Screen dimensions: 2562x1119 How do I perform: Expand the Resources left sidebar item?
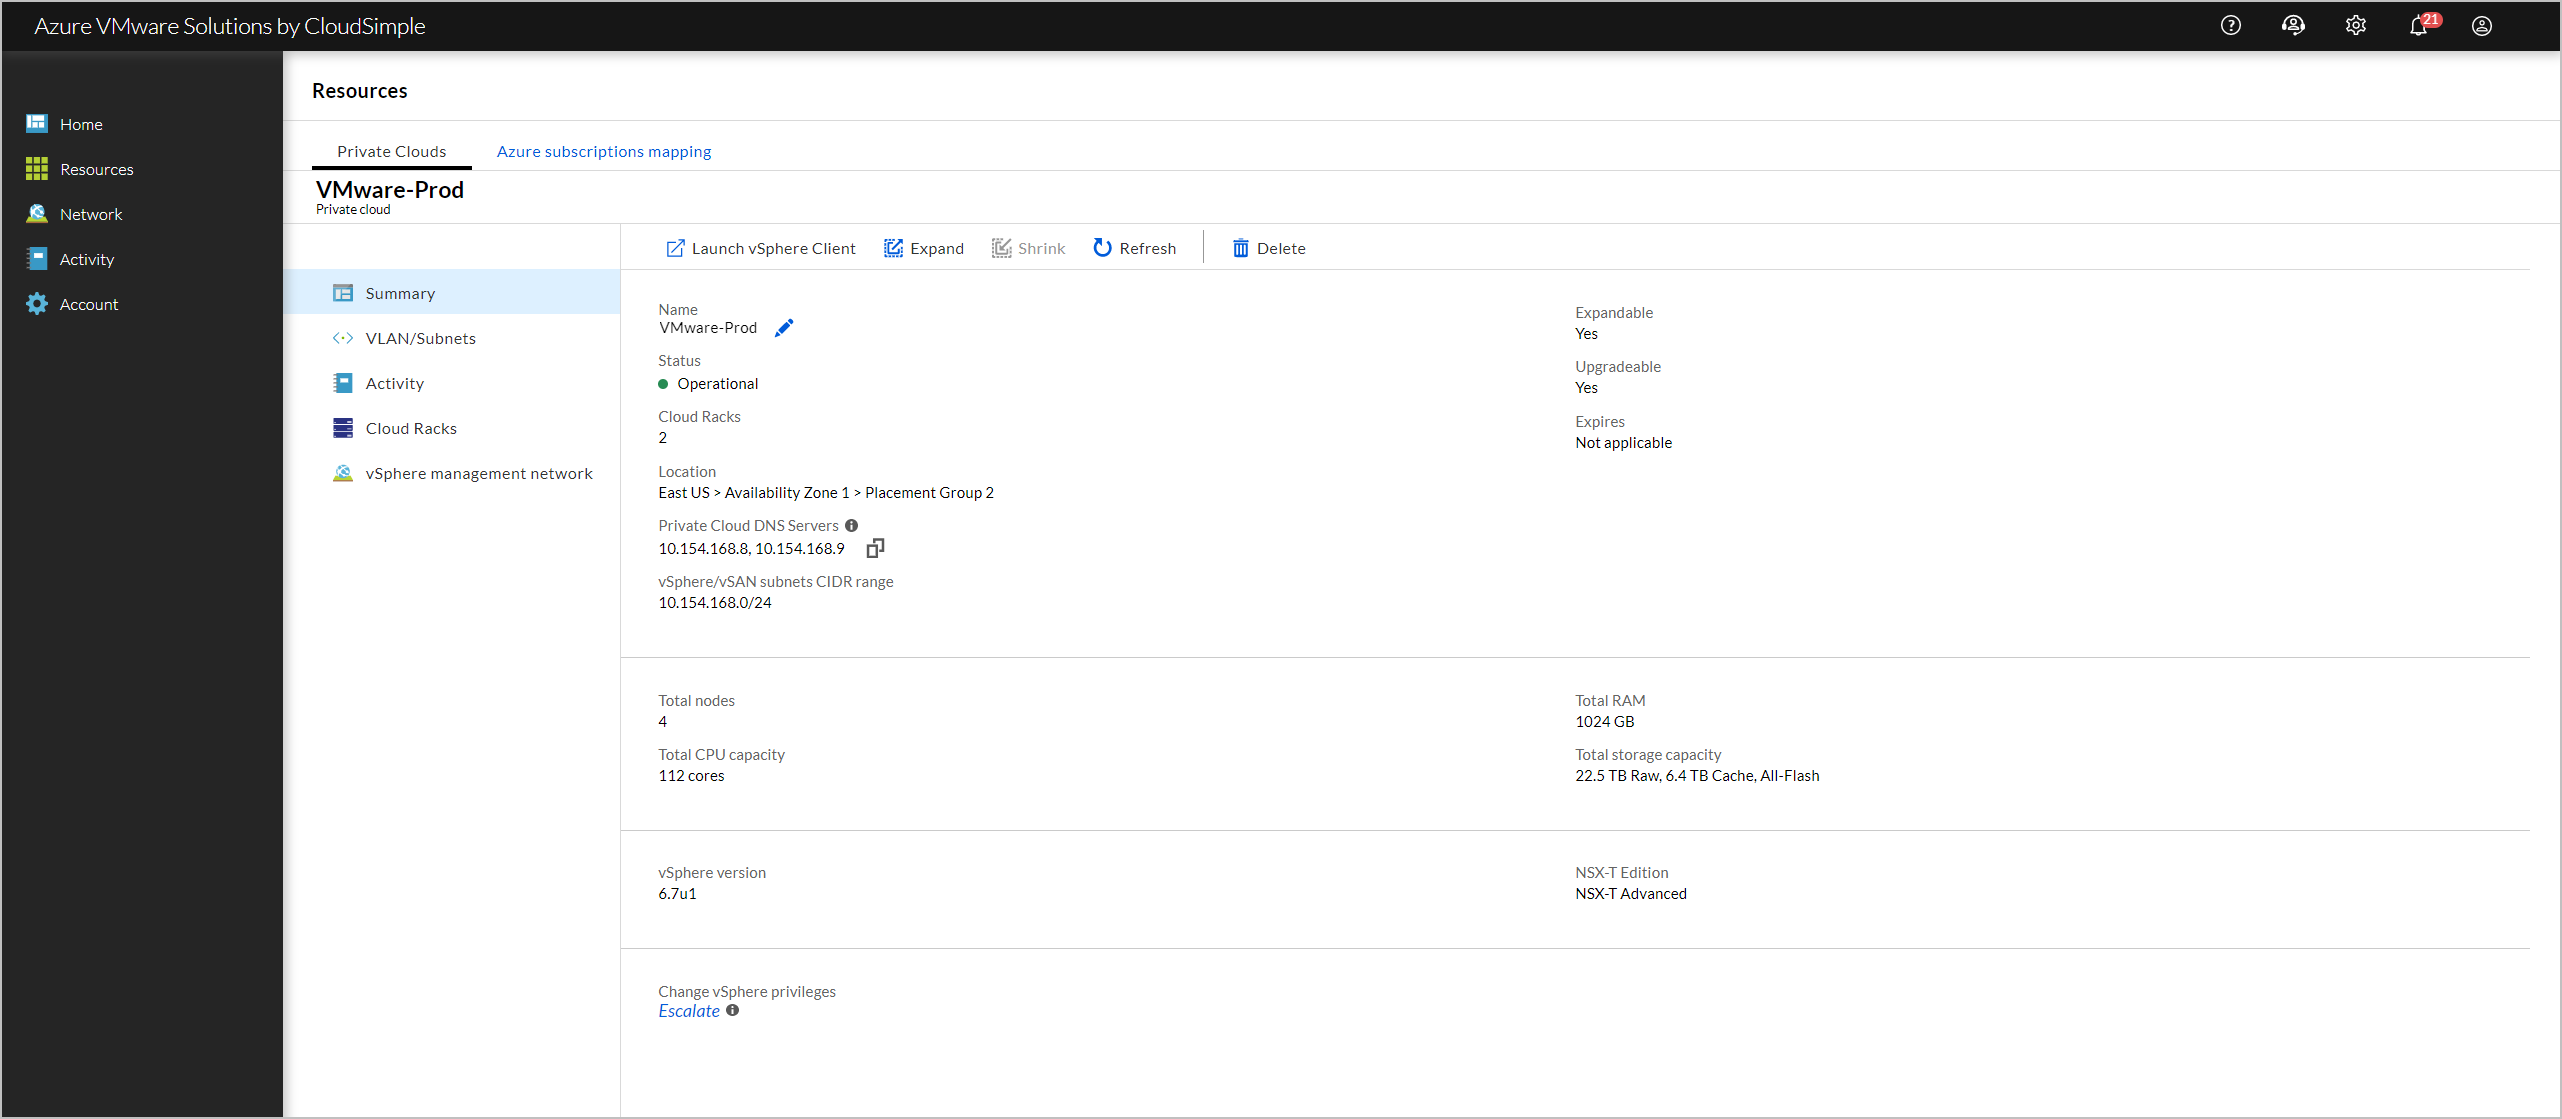95,168
